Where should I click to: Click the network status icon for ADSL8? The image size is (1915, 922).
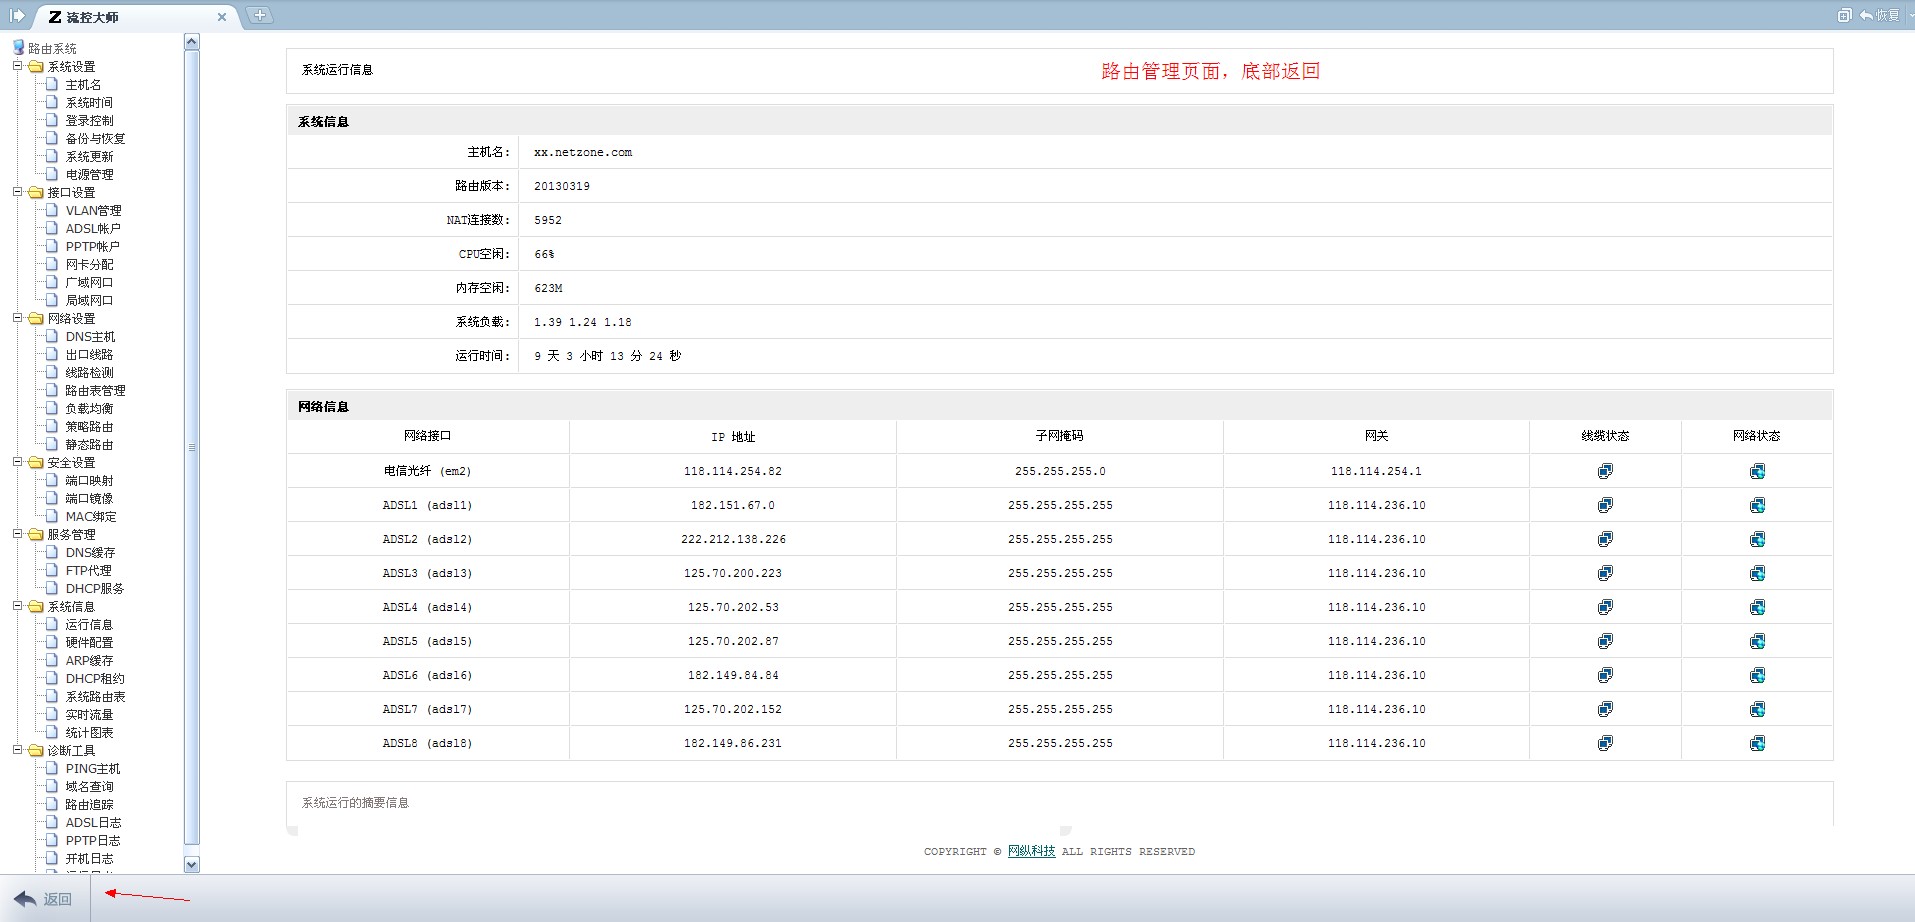1757,743
